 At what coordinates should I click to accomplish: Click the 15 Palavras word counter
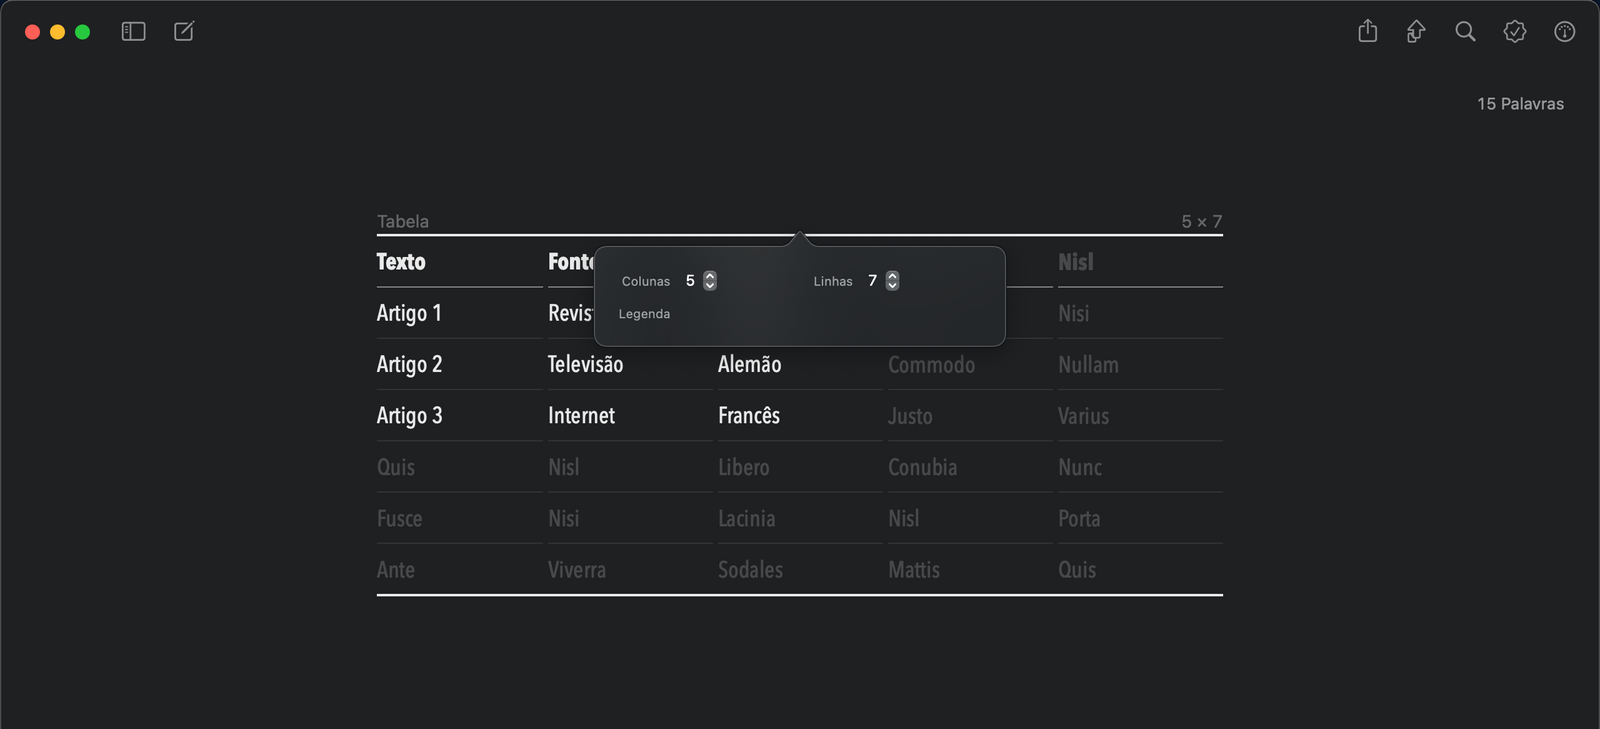1520,104
